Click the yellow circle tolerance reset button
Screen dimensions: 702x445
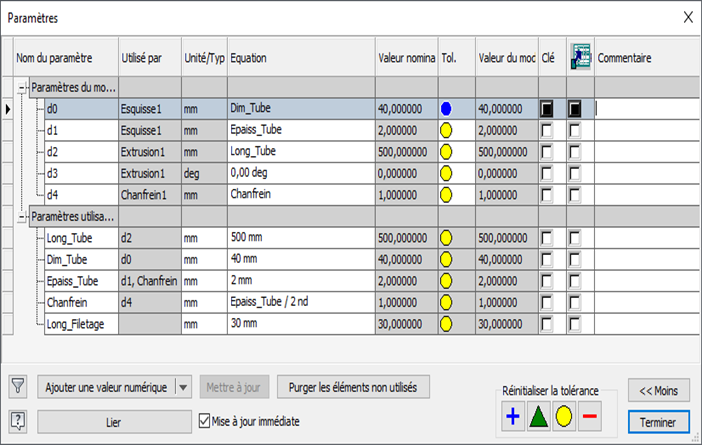coord(564,416)
